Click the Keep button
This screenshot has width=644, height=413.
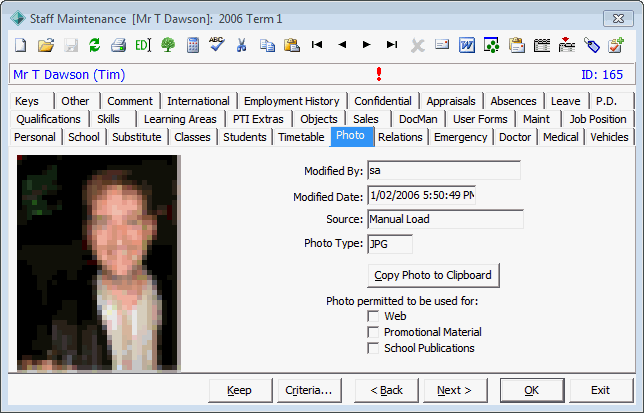tap(240, 390)
